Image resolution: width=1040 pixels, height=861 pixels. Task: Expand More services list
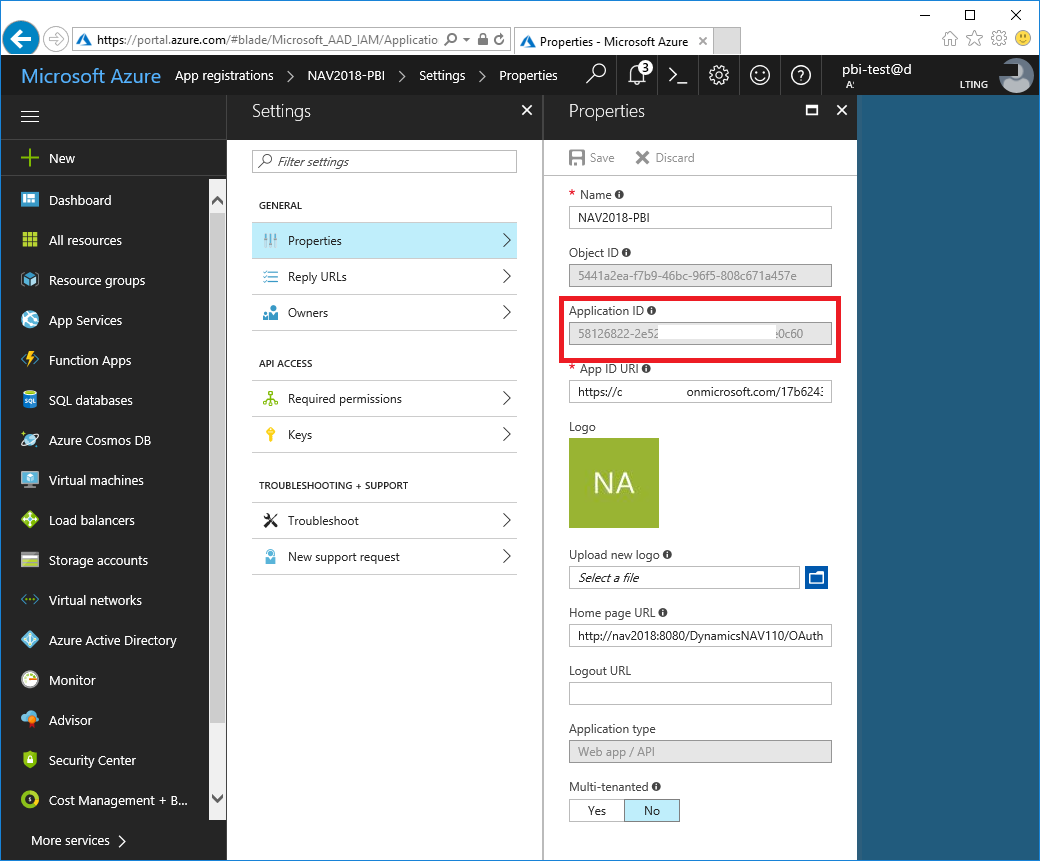pyautogui.click(x=78, y=840)
